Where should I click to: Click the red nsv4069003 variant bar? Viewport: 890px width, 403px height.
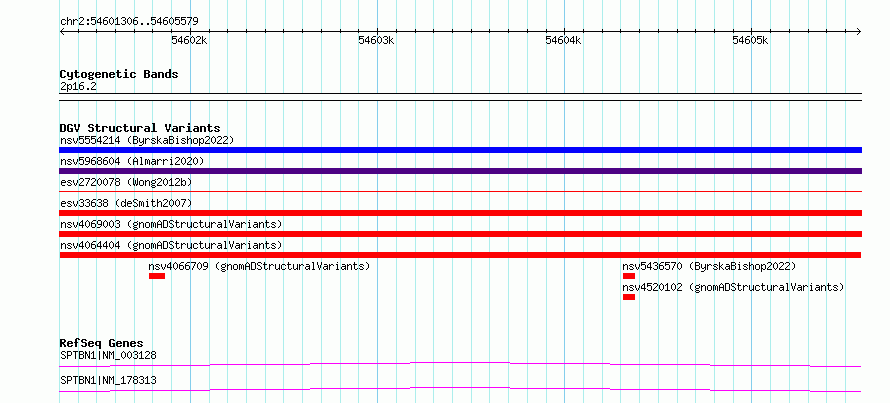460,234
